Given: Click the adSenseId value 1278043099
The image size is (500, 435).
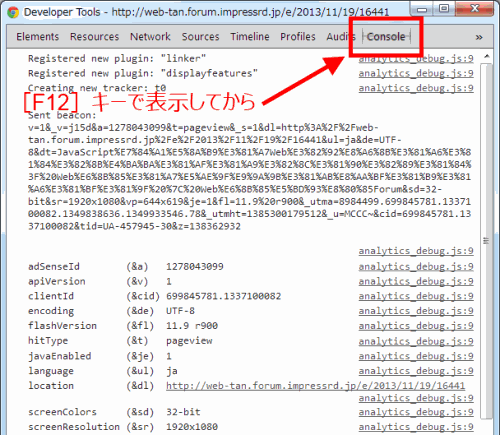Looking at the screenshot, I should [195, 267].
